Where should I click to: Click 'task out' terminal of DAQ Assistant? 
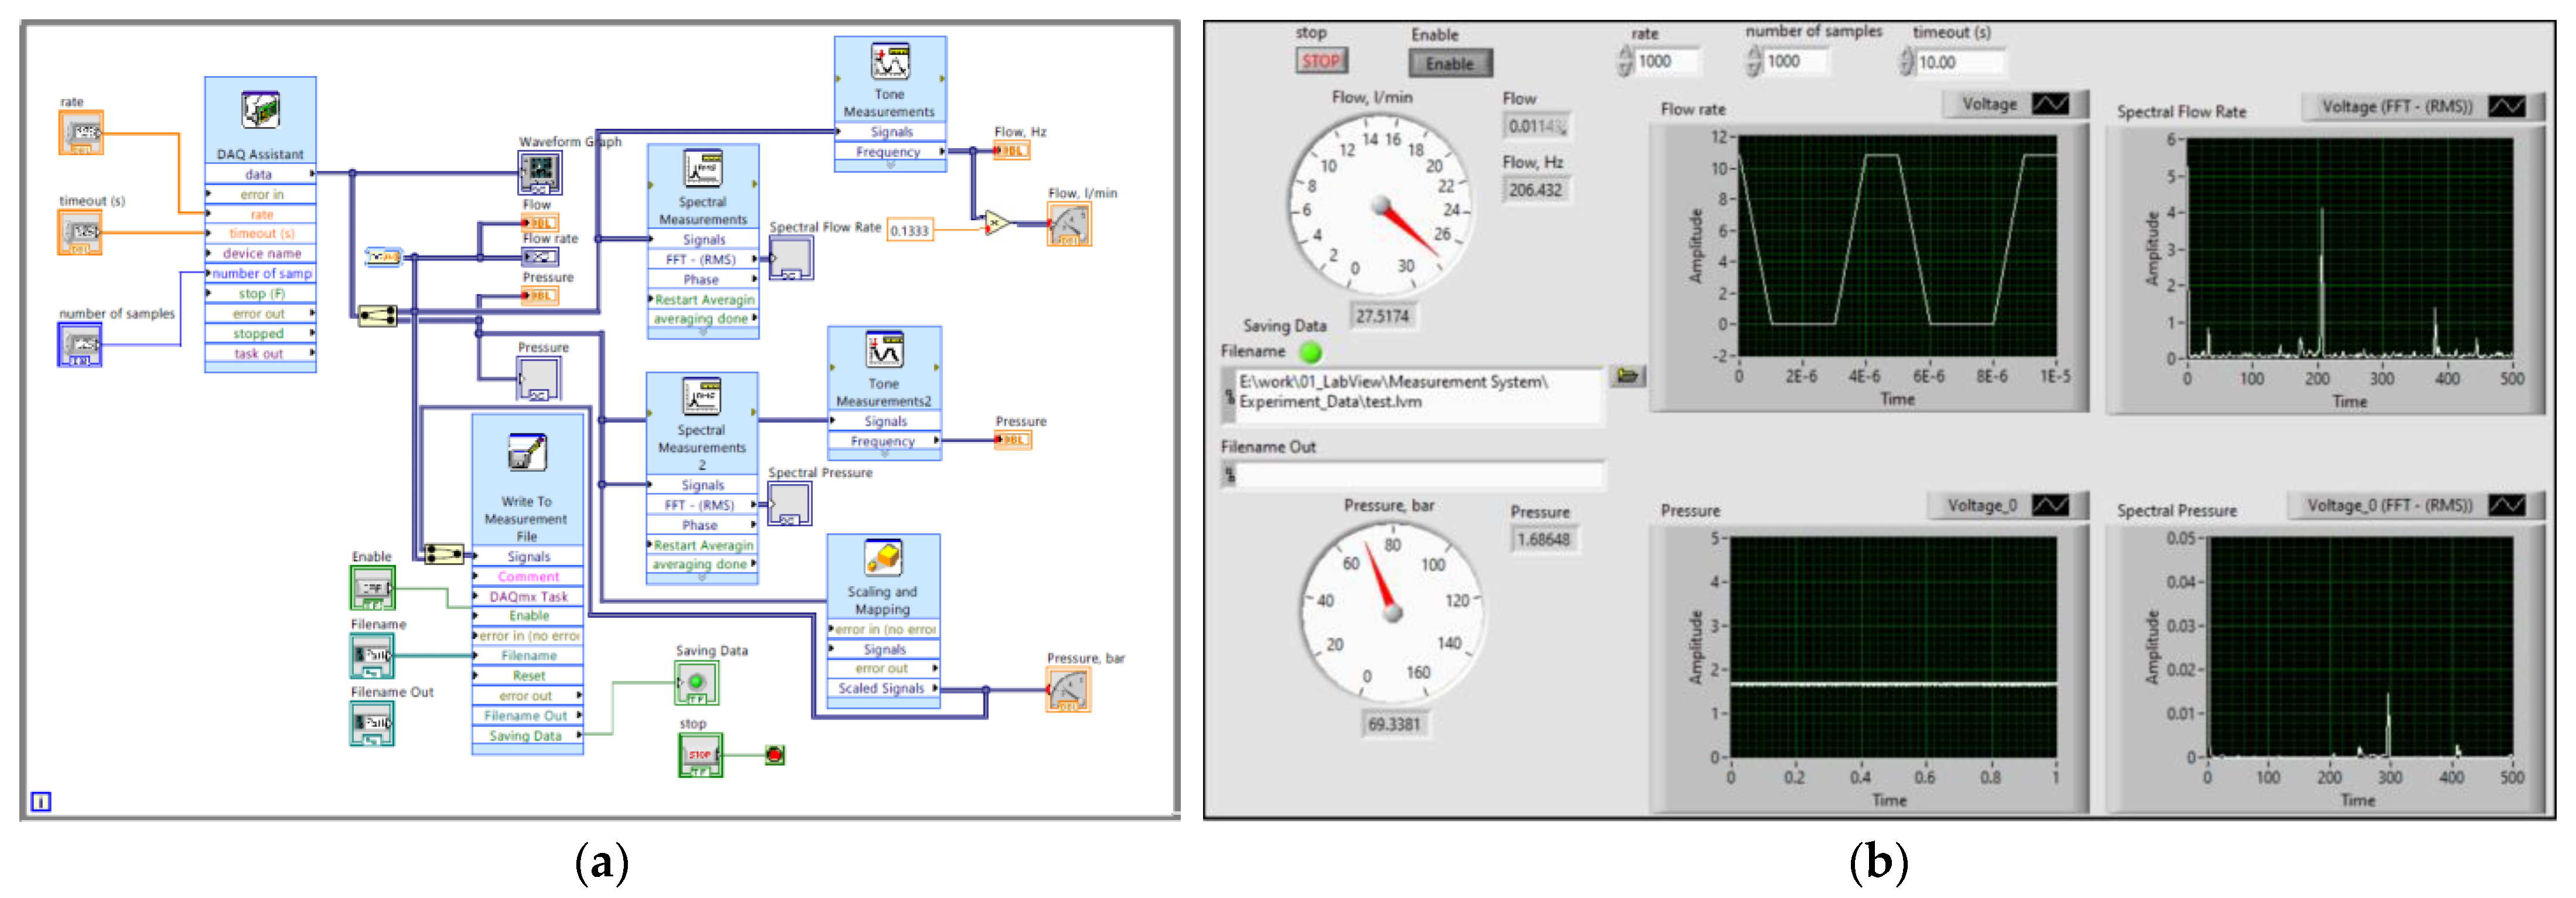pyautogui.click(x=260, y=354)
